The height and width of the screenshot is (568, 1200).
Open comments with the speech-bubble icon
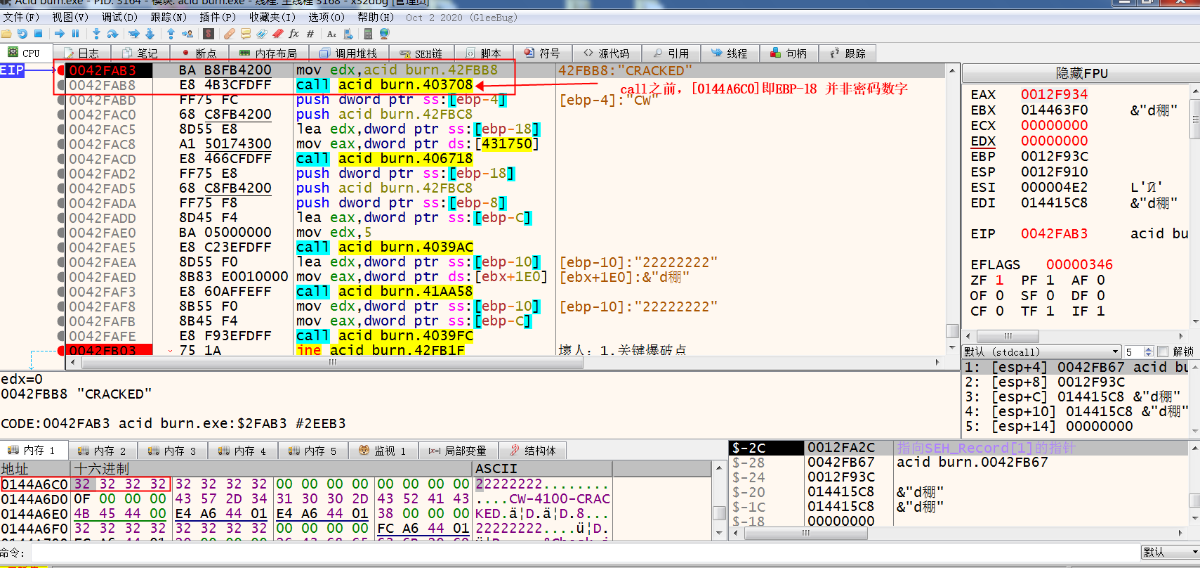click(x=246, y=34)
